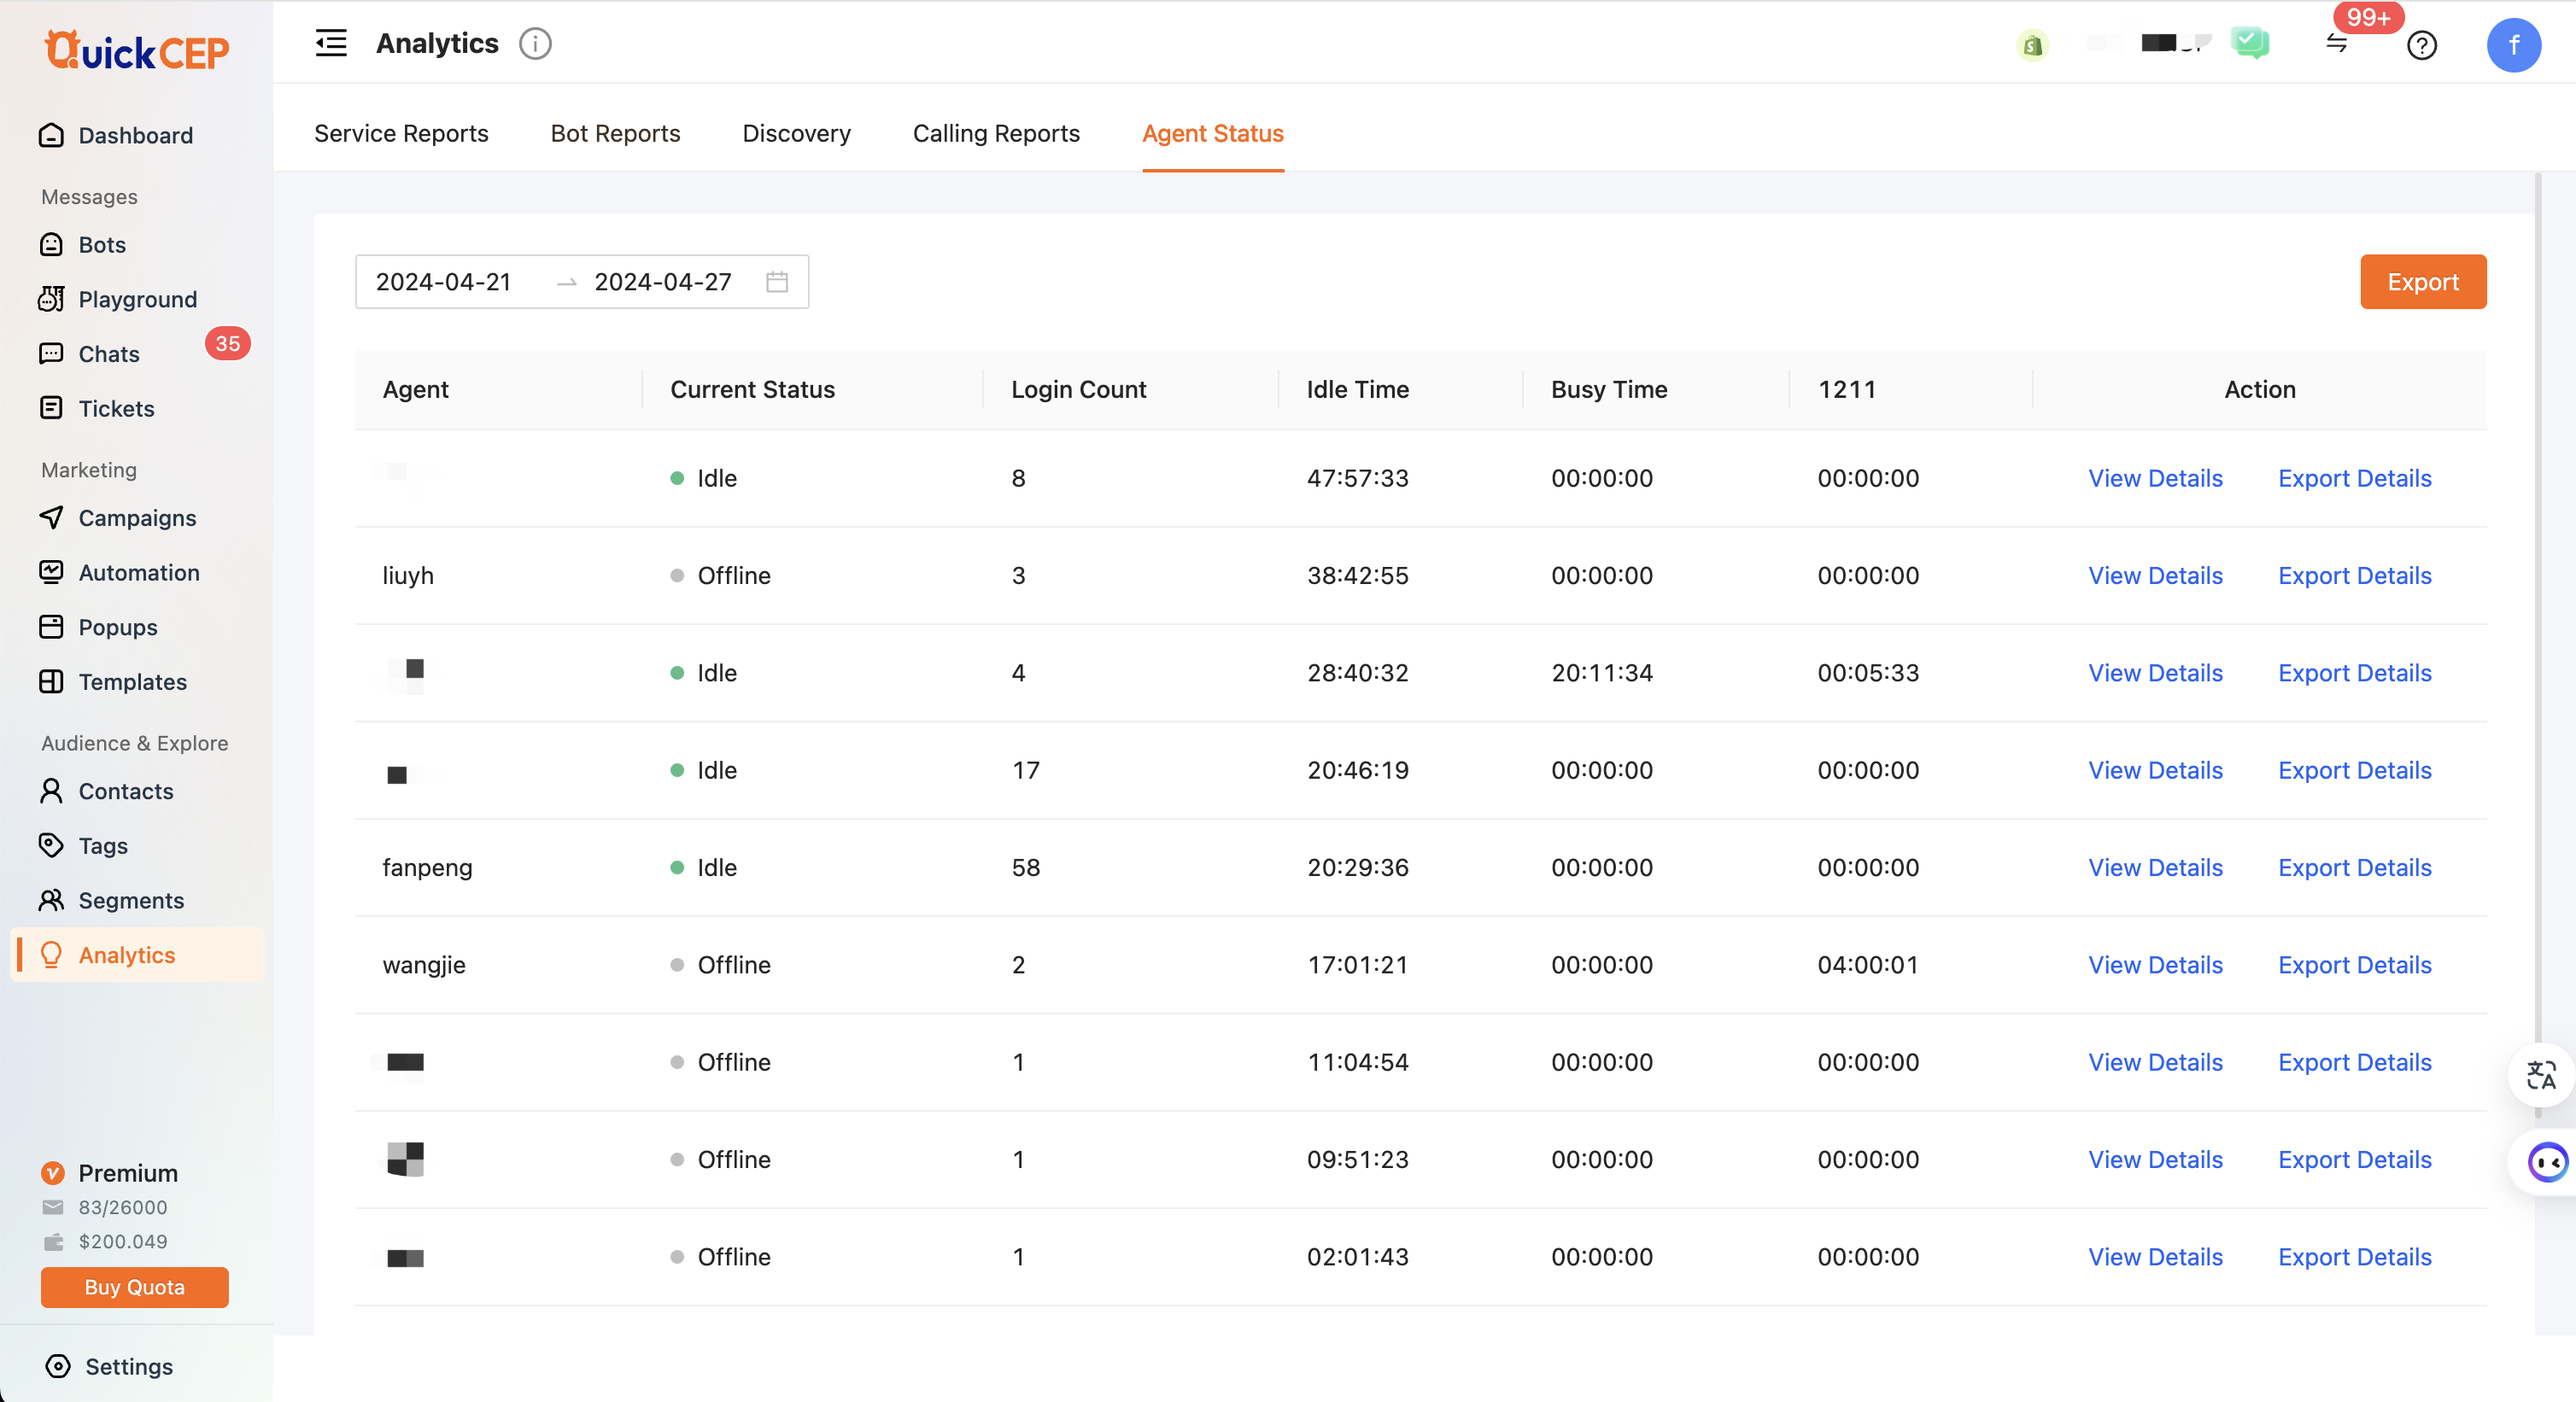View Details for agent with login count 17
Image resolution: width=2576 pixels, height=1402 pixels.
(2155, 770)
